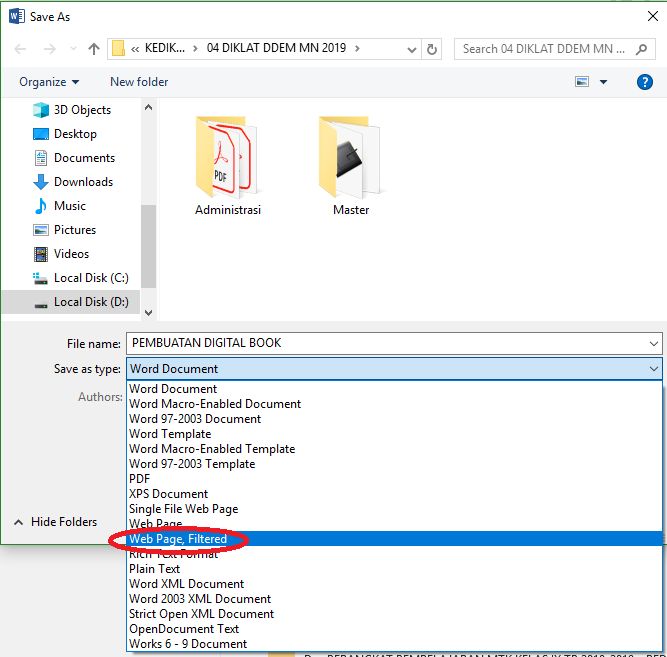The width and height of the screenshot is (667, 657).
Task: Open the Help icon
Action: 645,82
